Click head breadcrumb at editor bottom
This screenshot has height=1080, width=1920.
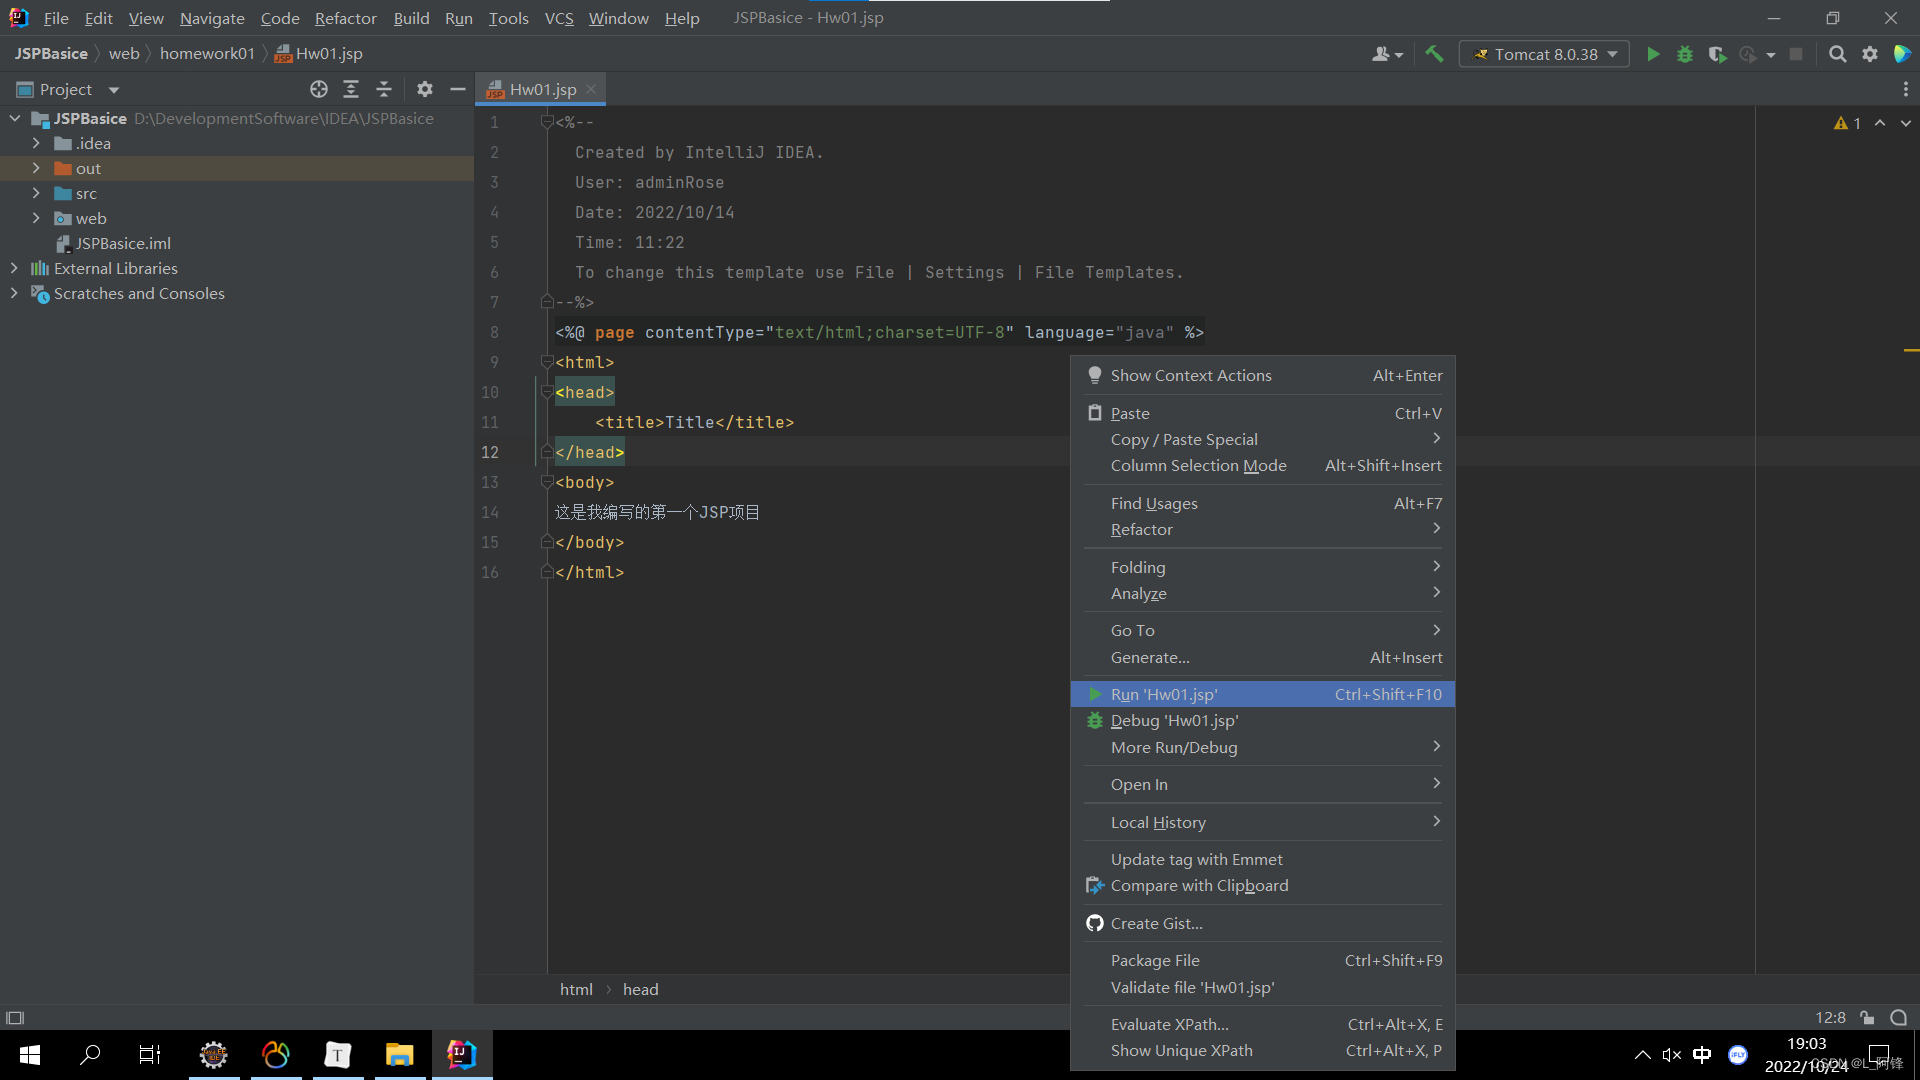pyautogui.click(x=640, y=989)
